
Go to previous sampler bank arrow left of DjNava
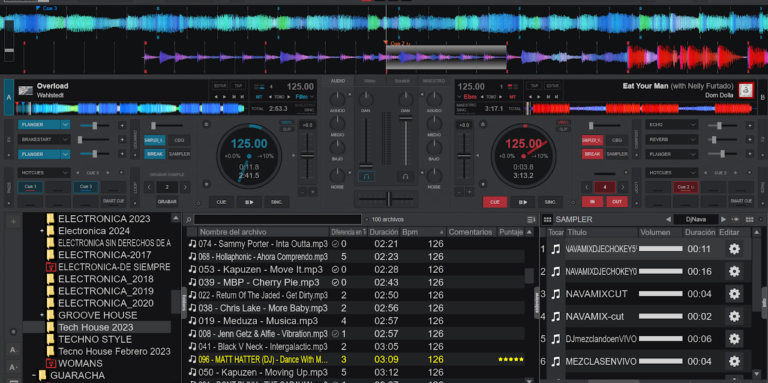point(668,219)
